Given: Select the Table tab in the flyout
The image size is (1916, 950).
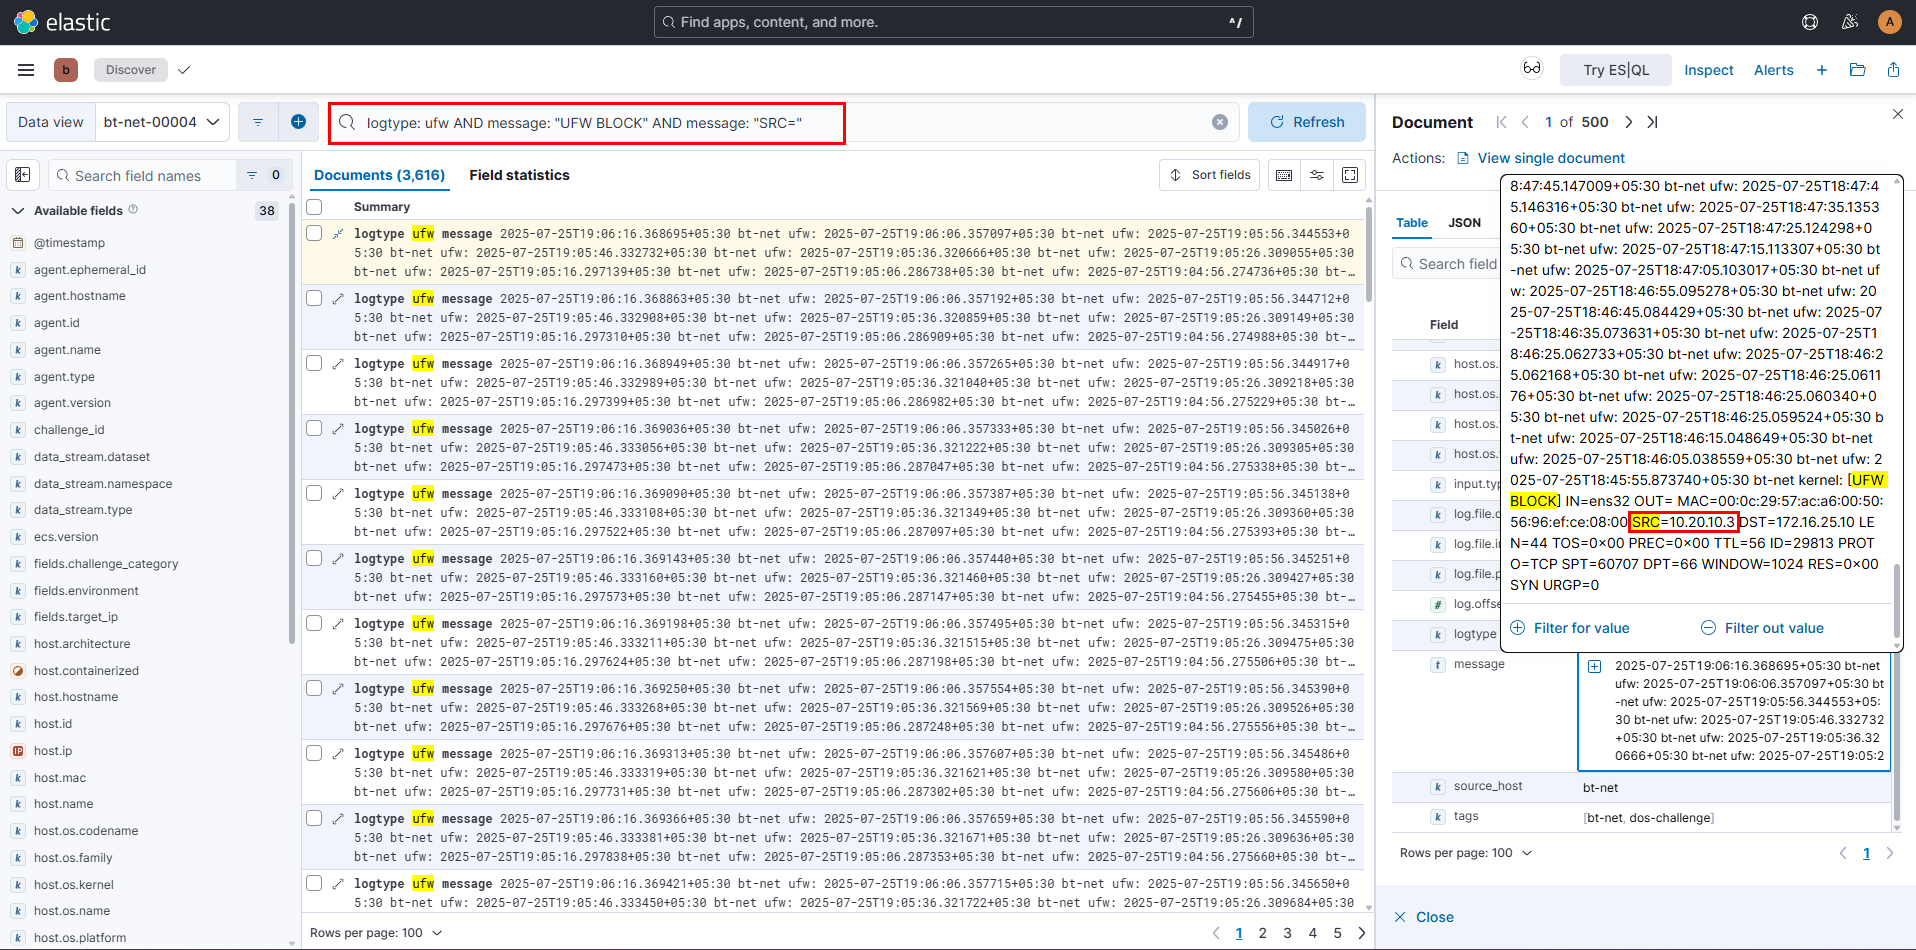Looking at the screenshot, I should [x=1412, y=223].
